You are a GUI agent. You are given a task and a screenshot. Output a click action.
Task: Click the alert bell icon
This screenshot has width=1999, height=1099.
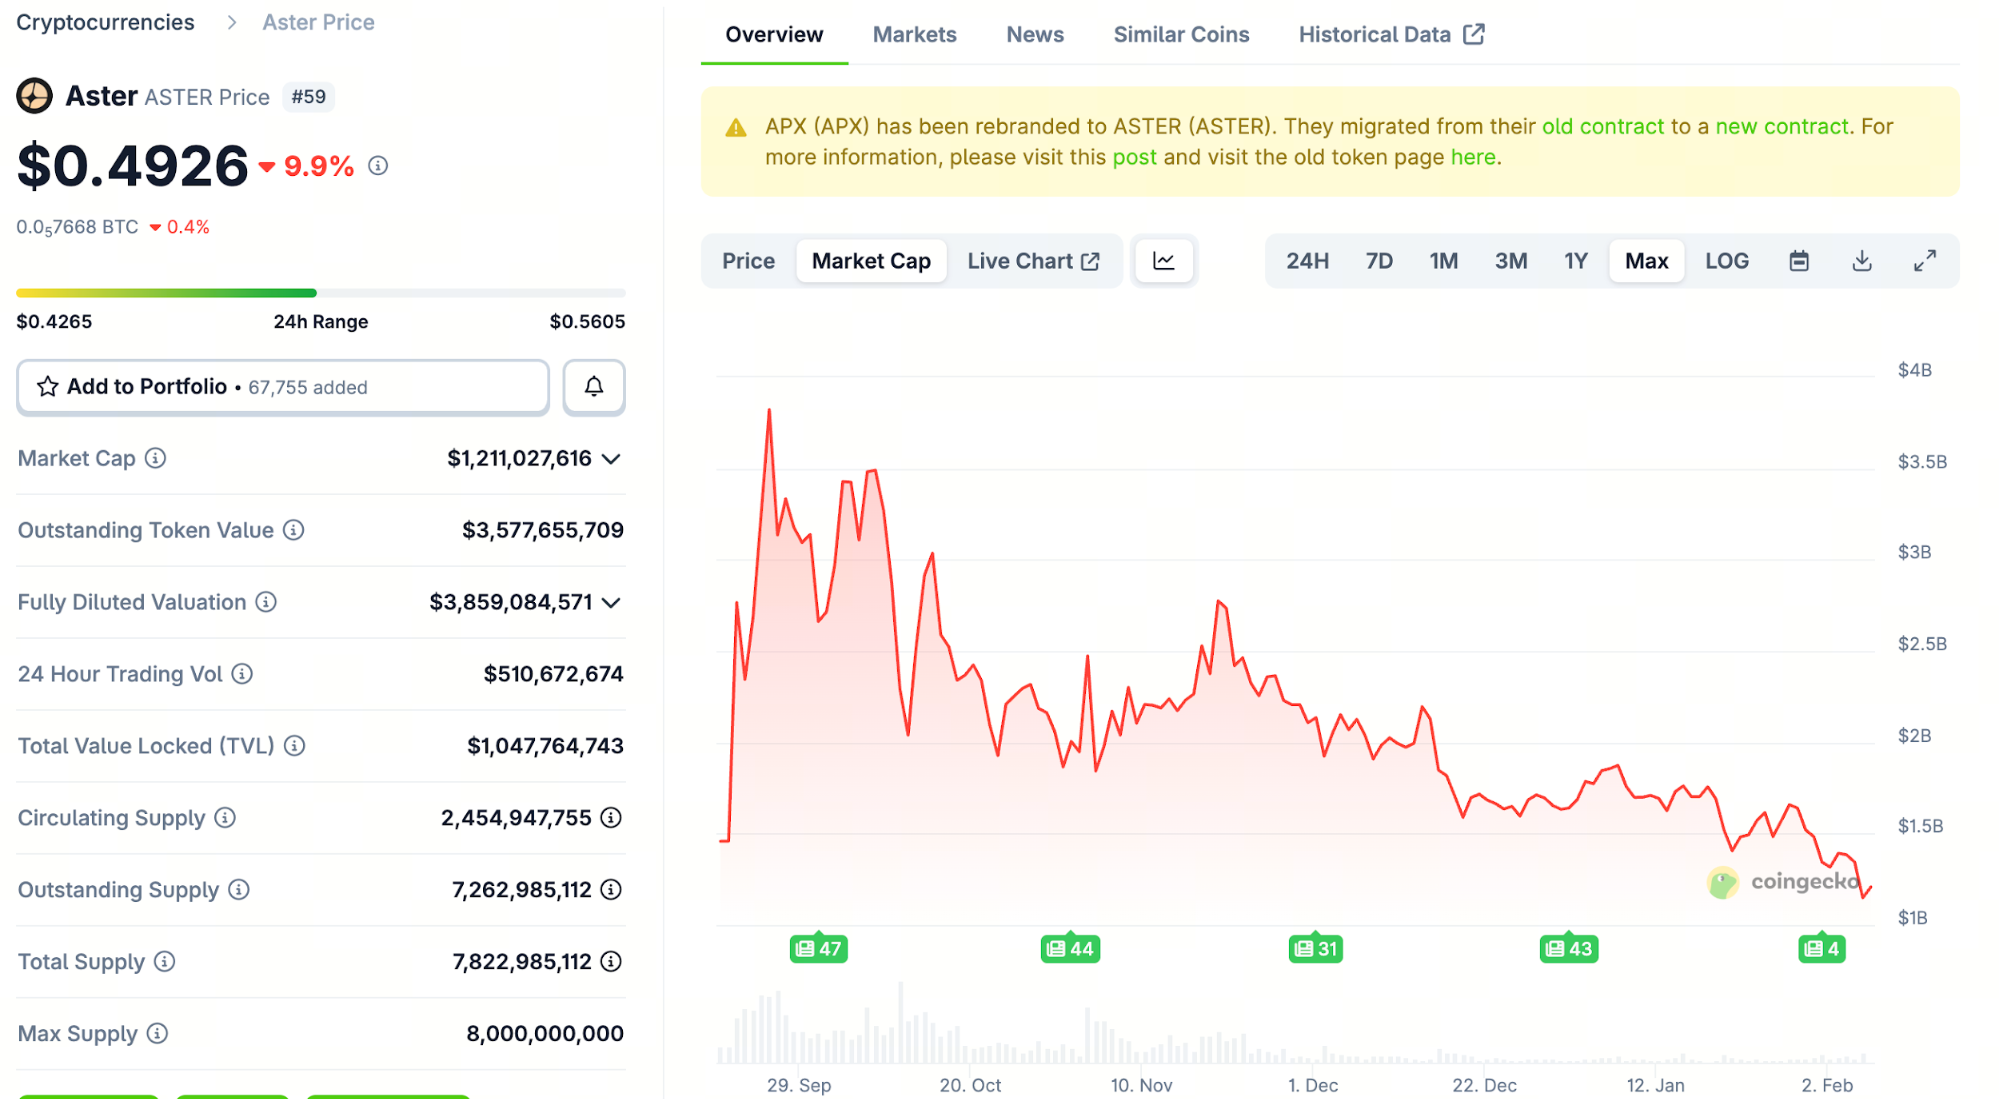click(594, 387)
